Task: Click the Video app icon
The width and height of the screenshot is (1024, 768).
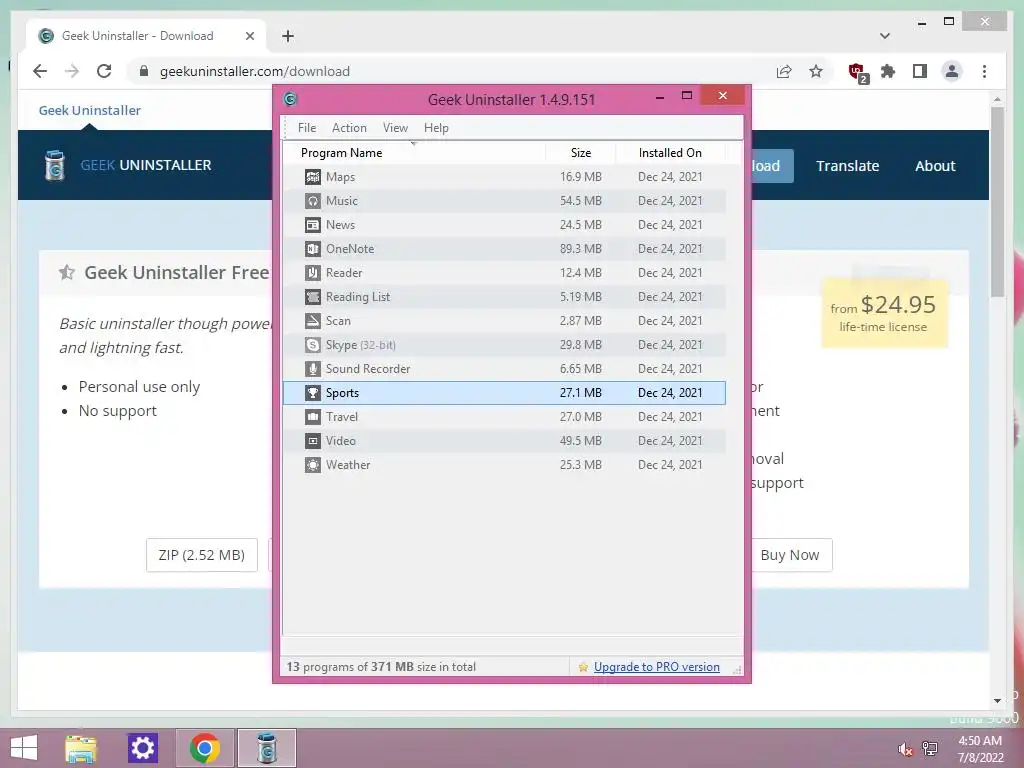Action: pyautogui.click(x=313, y=441)
